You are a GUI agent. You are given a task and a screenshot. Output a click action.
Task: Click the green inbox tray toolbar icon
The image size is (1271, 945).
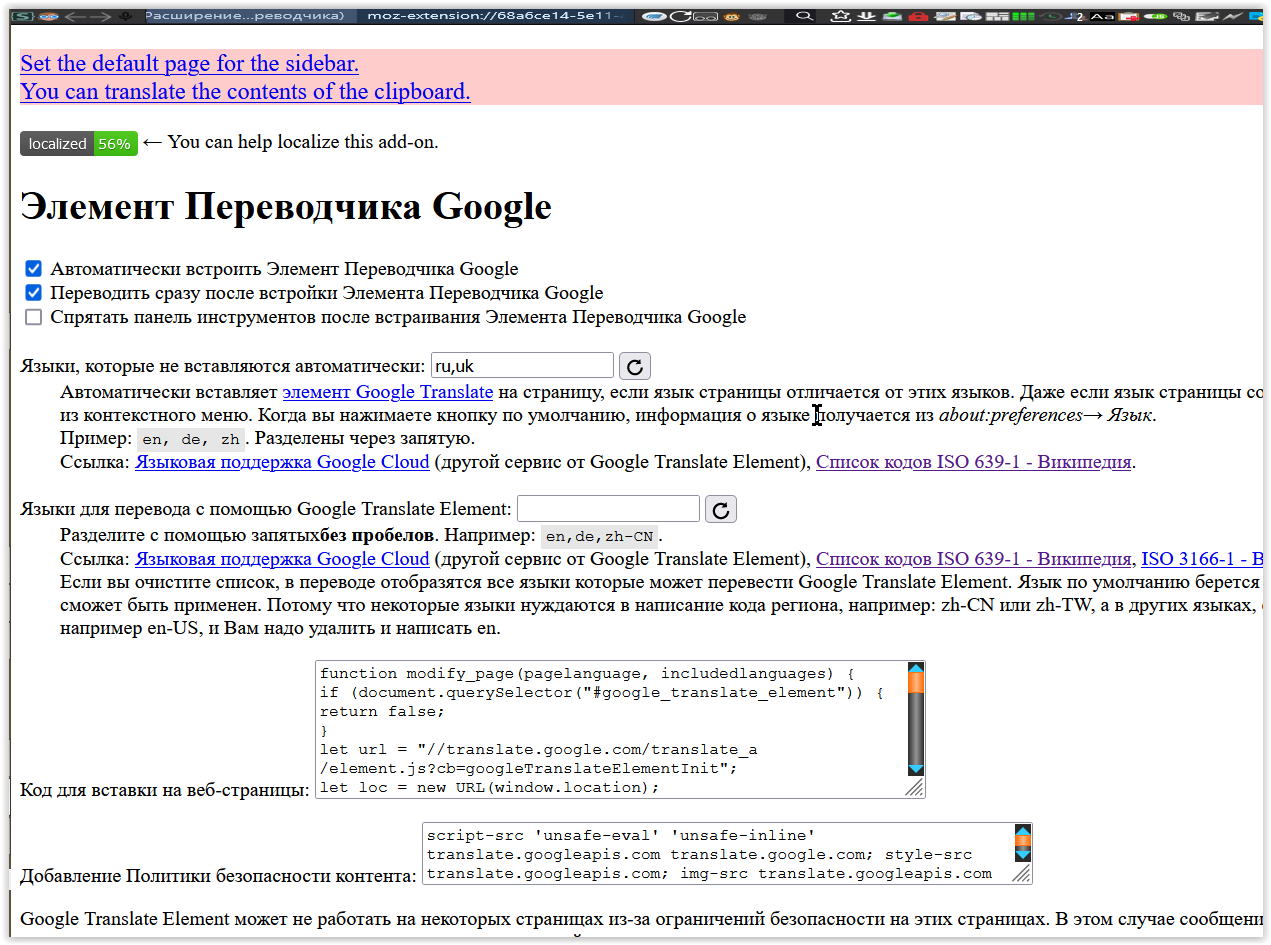point(892,16)
